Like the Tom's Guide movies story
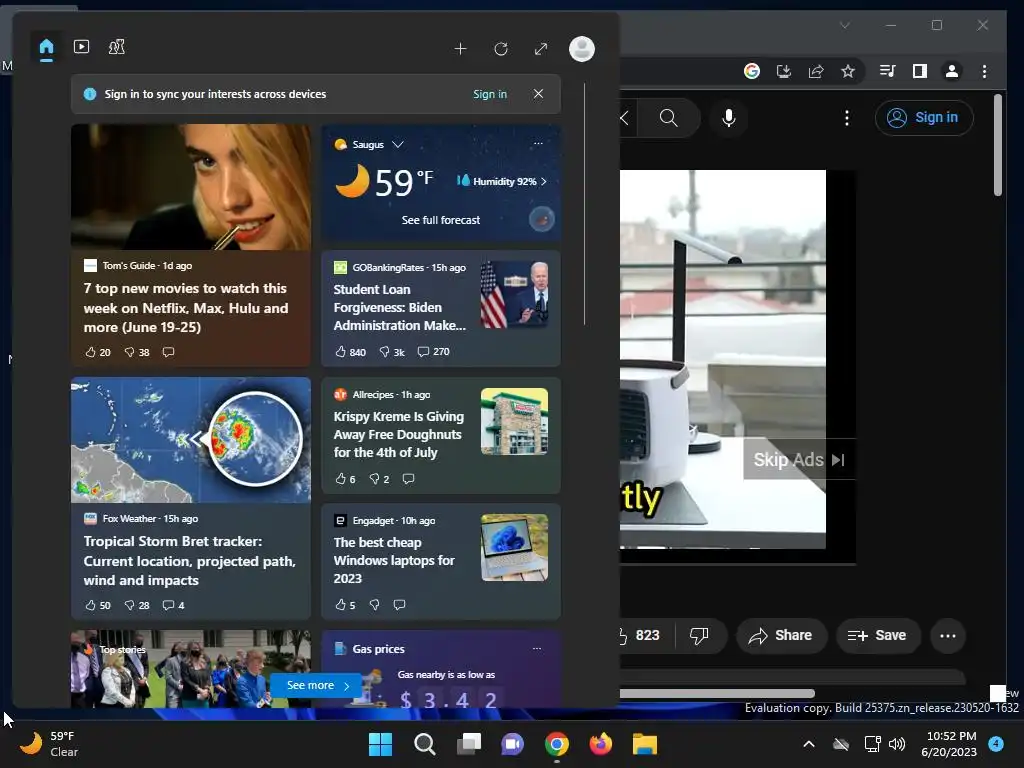Screen dimensions: 1024x768 [98, 352]
